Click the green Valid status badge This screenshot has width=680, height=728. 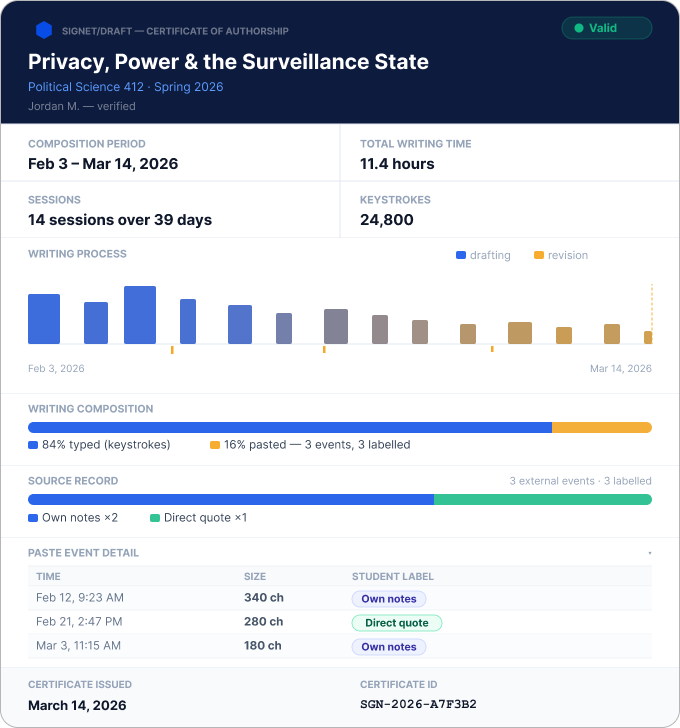coord(607,28)
